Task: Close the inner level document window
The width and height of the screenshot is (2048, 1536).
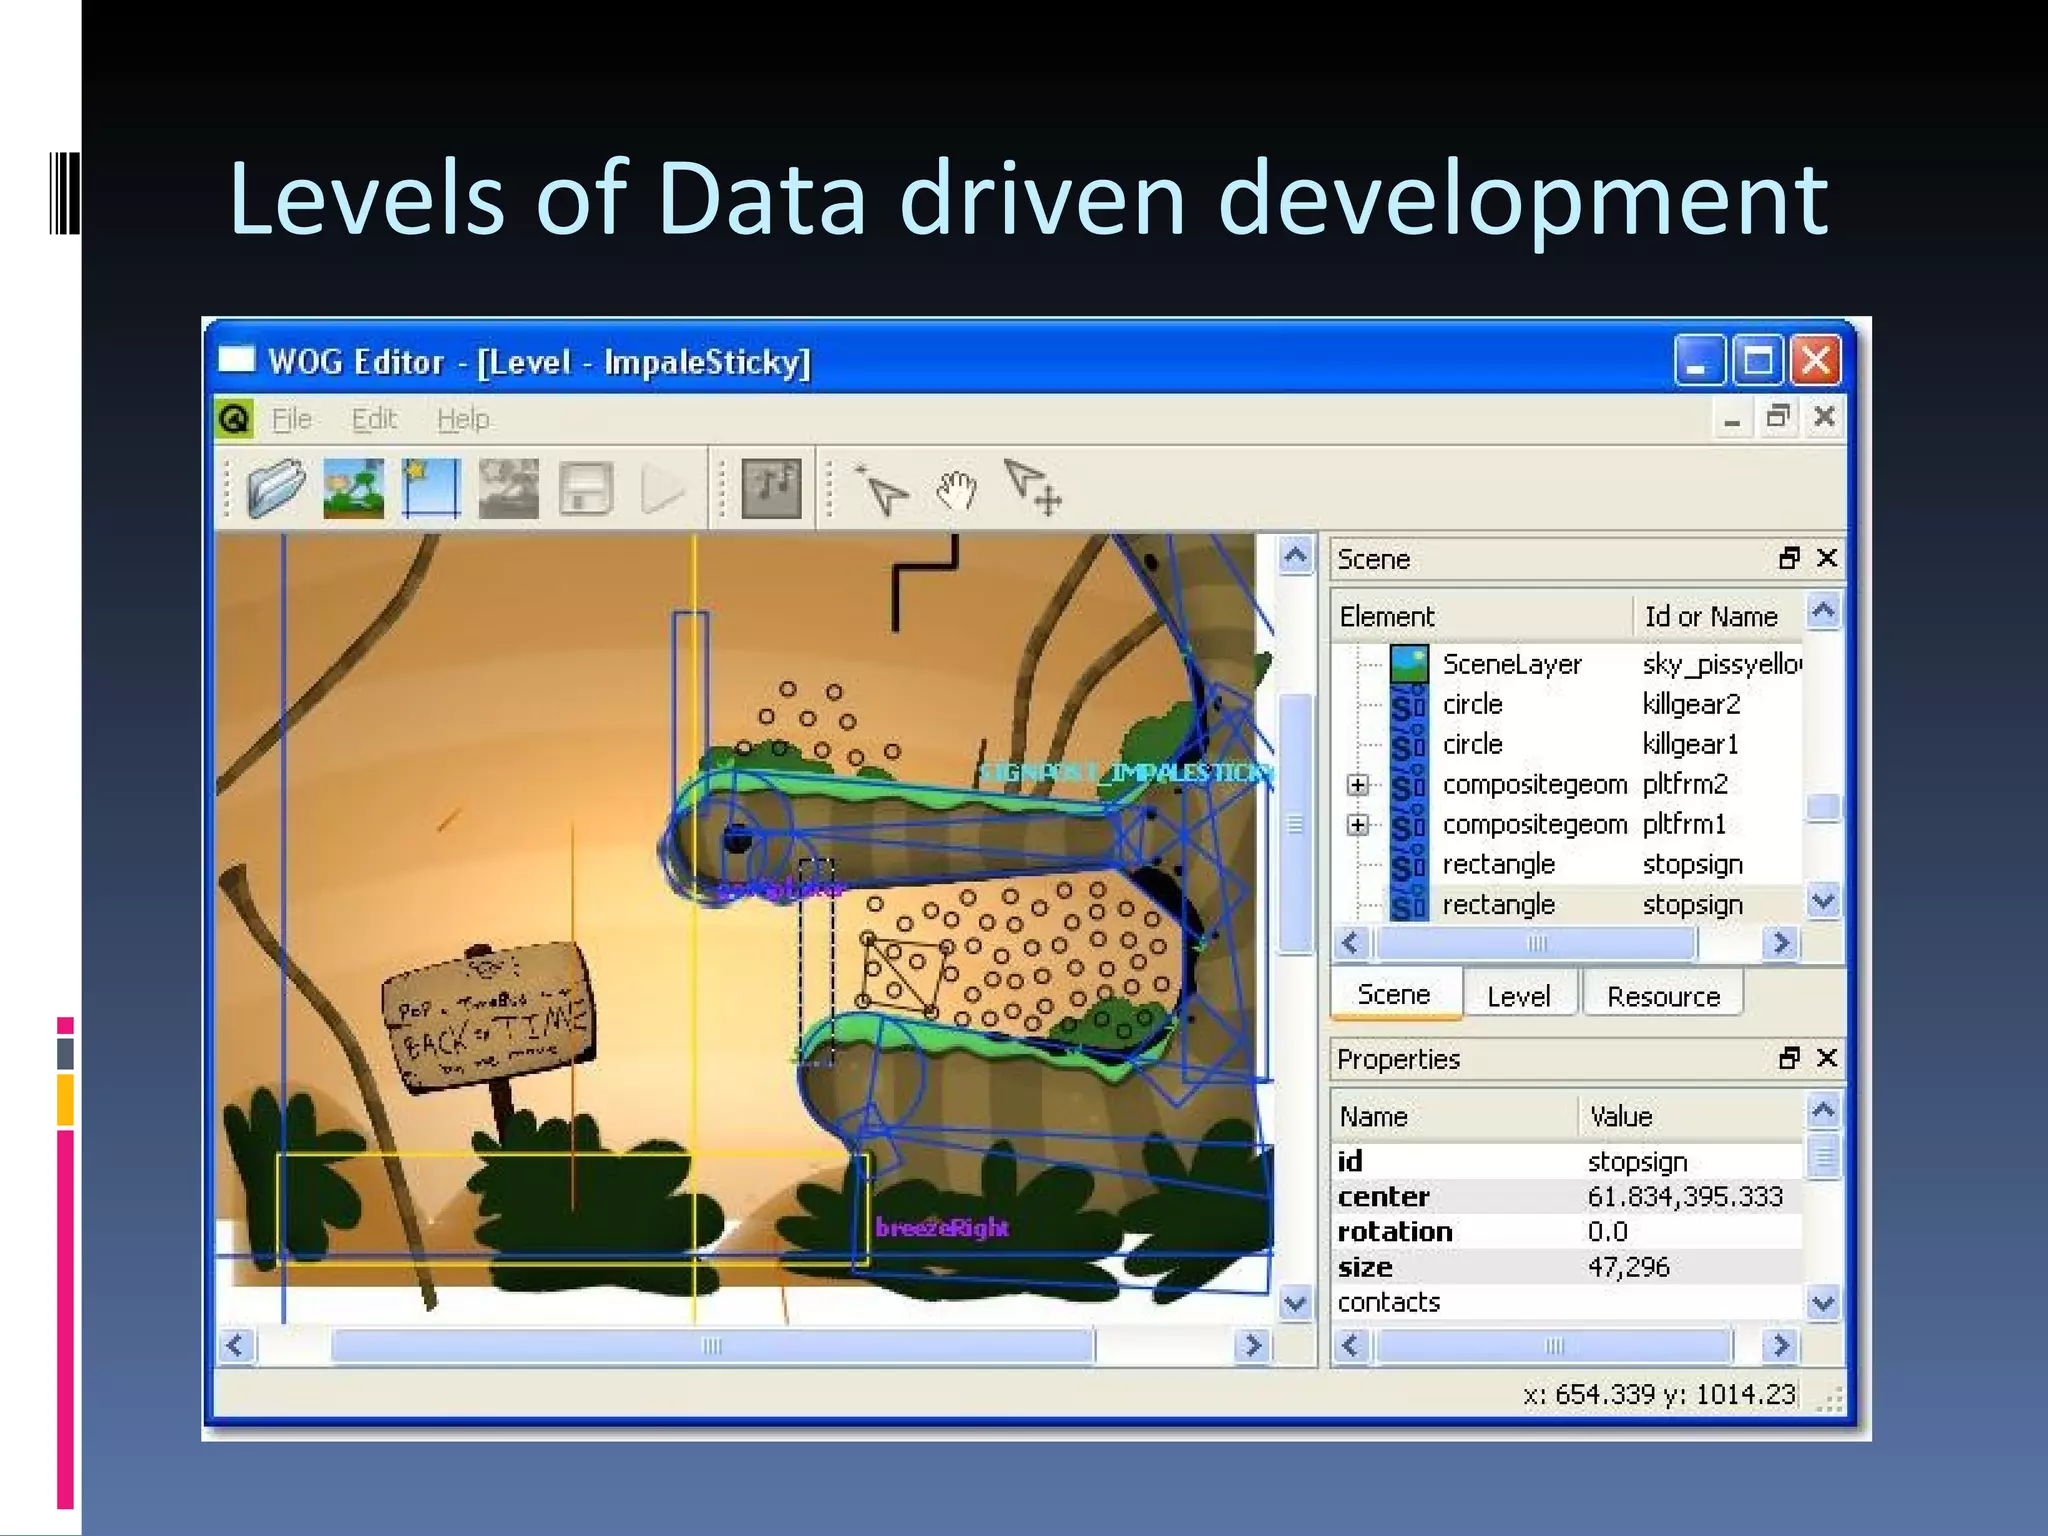Action: [x=1824, y=416]
